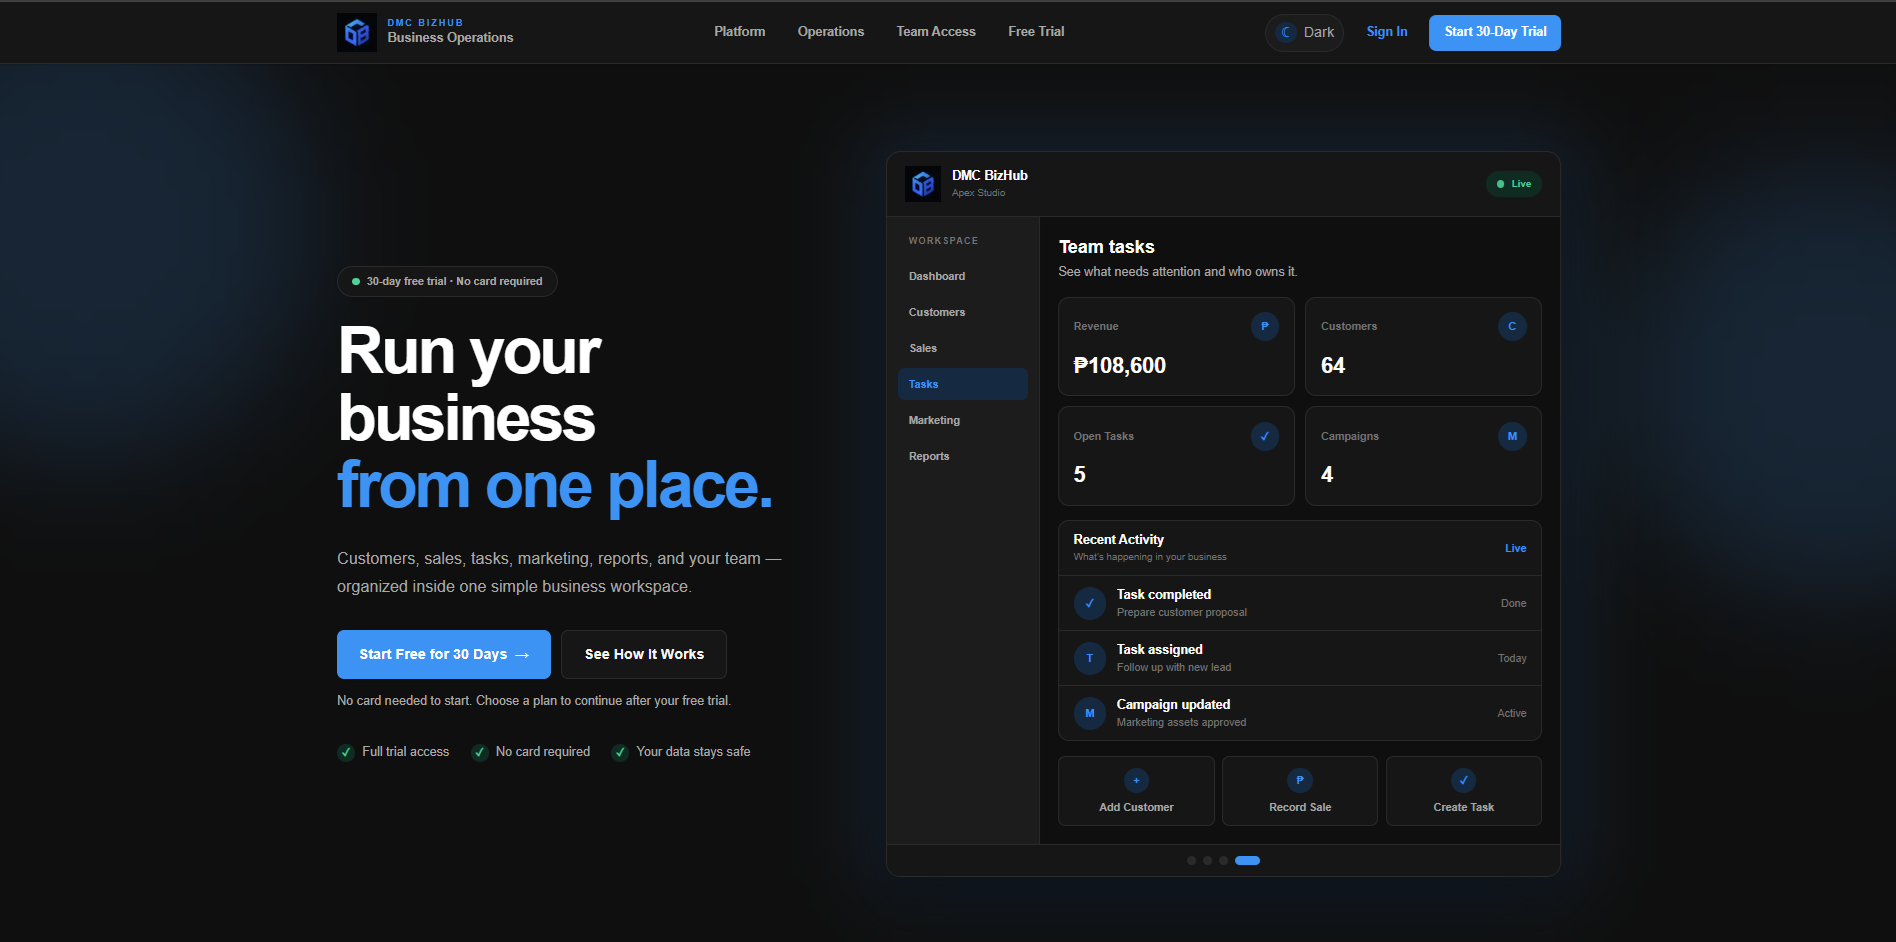Click the plus icon above Add Customer
Viewport: 1896px width, 942px height.
[1136, 780]
